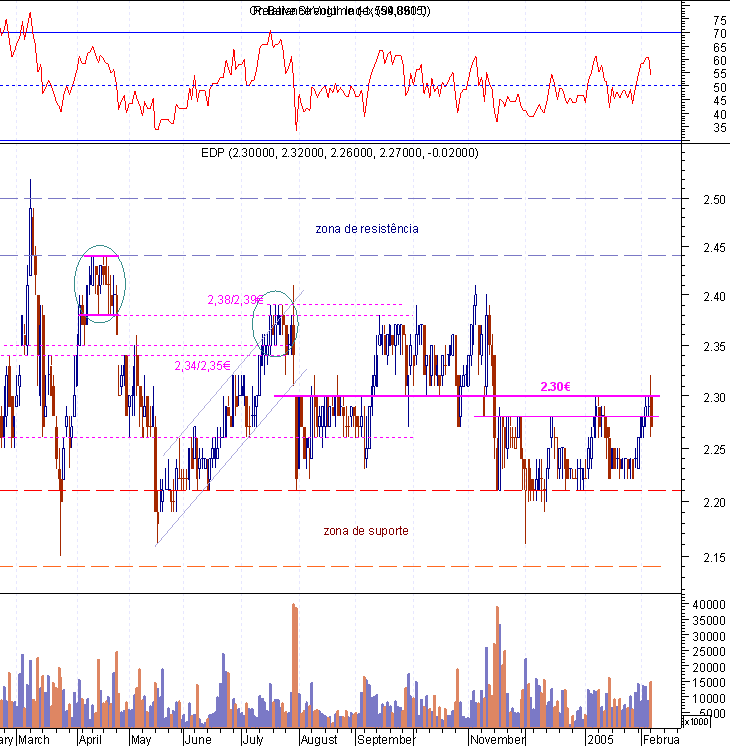Click the tallest volume bar in late July
Screen dimensions: 730x746
(x=295, y=665)
